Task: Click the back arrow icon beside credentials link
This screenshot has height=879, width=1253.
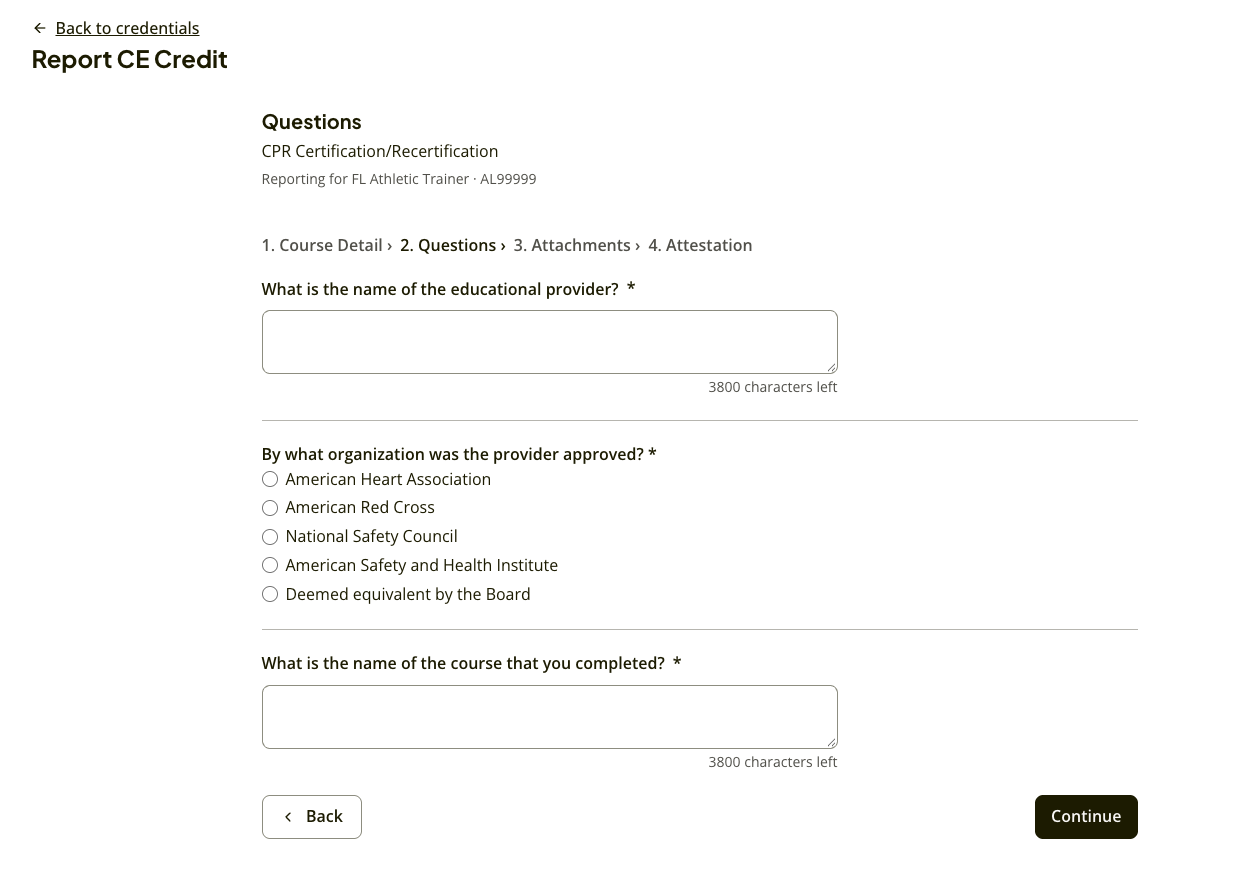Action: pyautogui.click(x=40, y=28)
